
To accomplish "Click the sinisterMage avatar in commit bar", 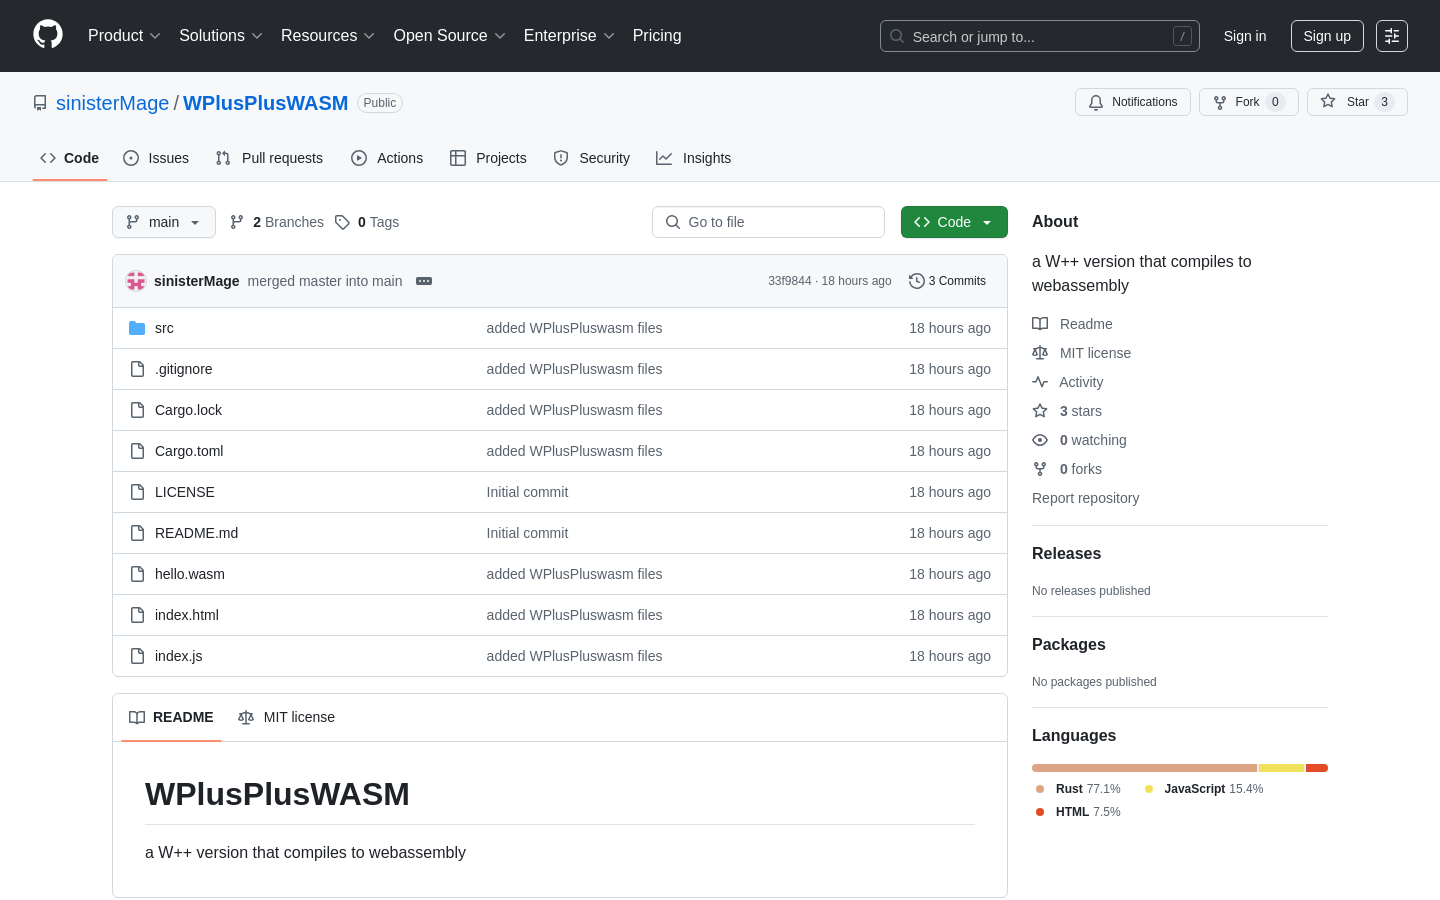I will point(136,281).
